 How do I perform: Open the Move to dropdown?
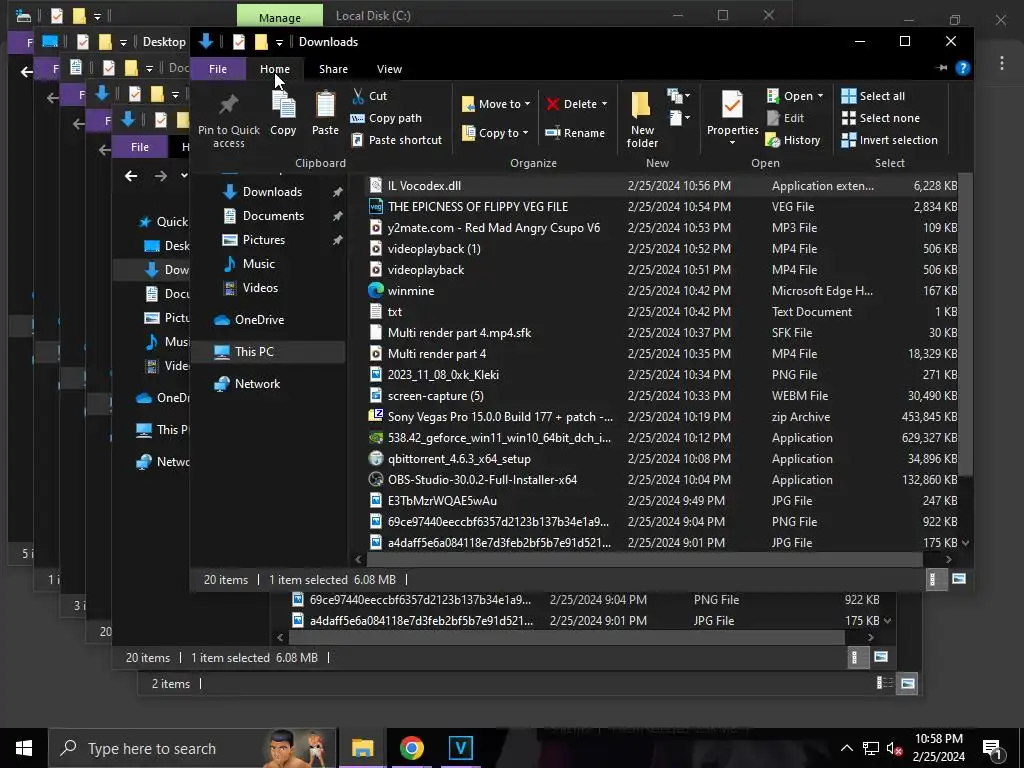pyautogui.click(x=496, y=104)
